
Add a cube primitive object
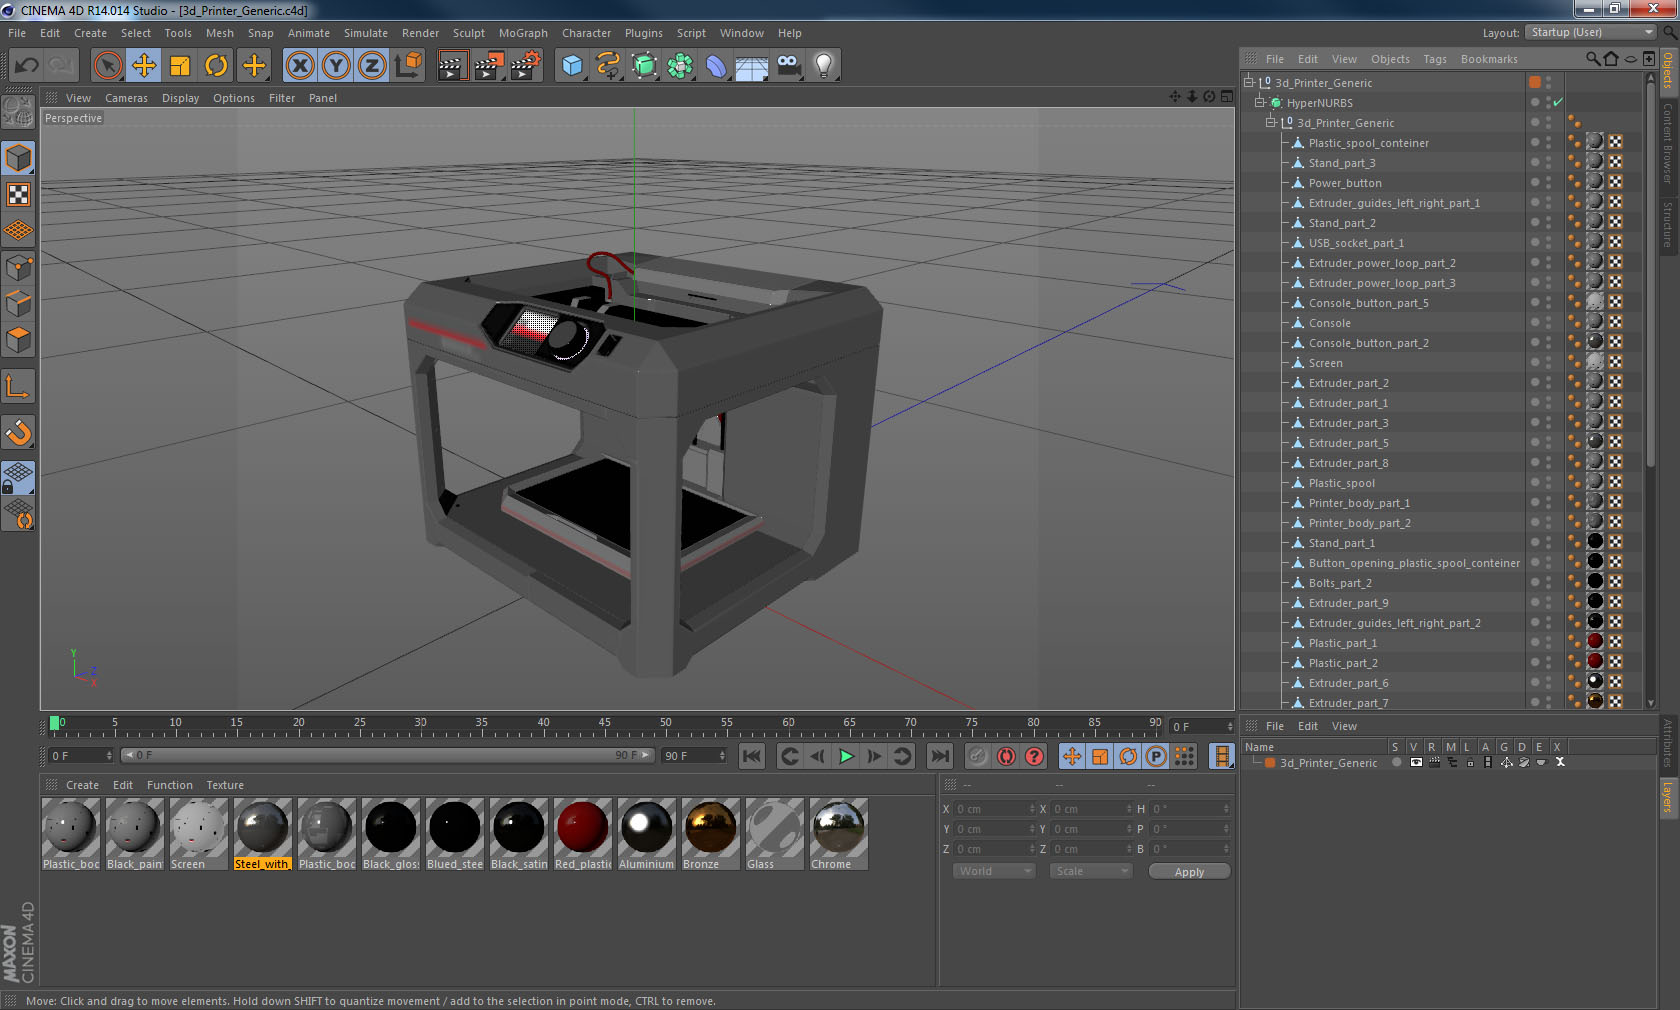tap(572, 66)
